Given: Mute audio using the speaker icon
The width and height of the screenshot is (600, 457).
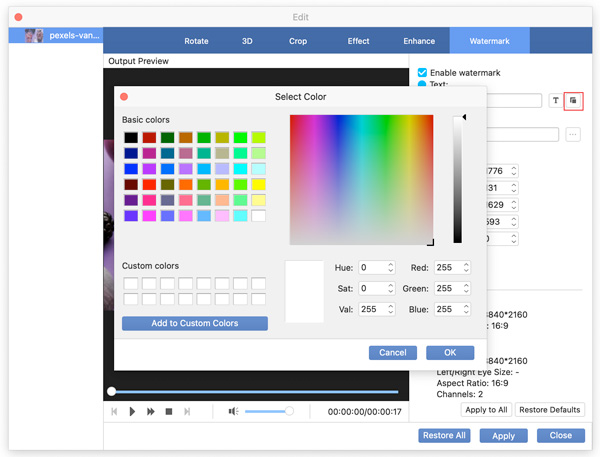Looking at the screenshot, I should click(232, 411).
